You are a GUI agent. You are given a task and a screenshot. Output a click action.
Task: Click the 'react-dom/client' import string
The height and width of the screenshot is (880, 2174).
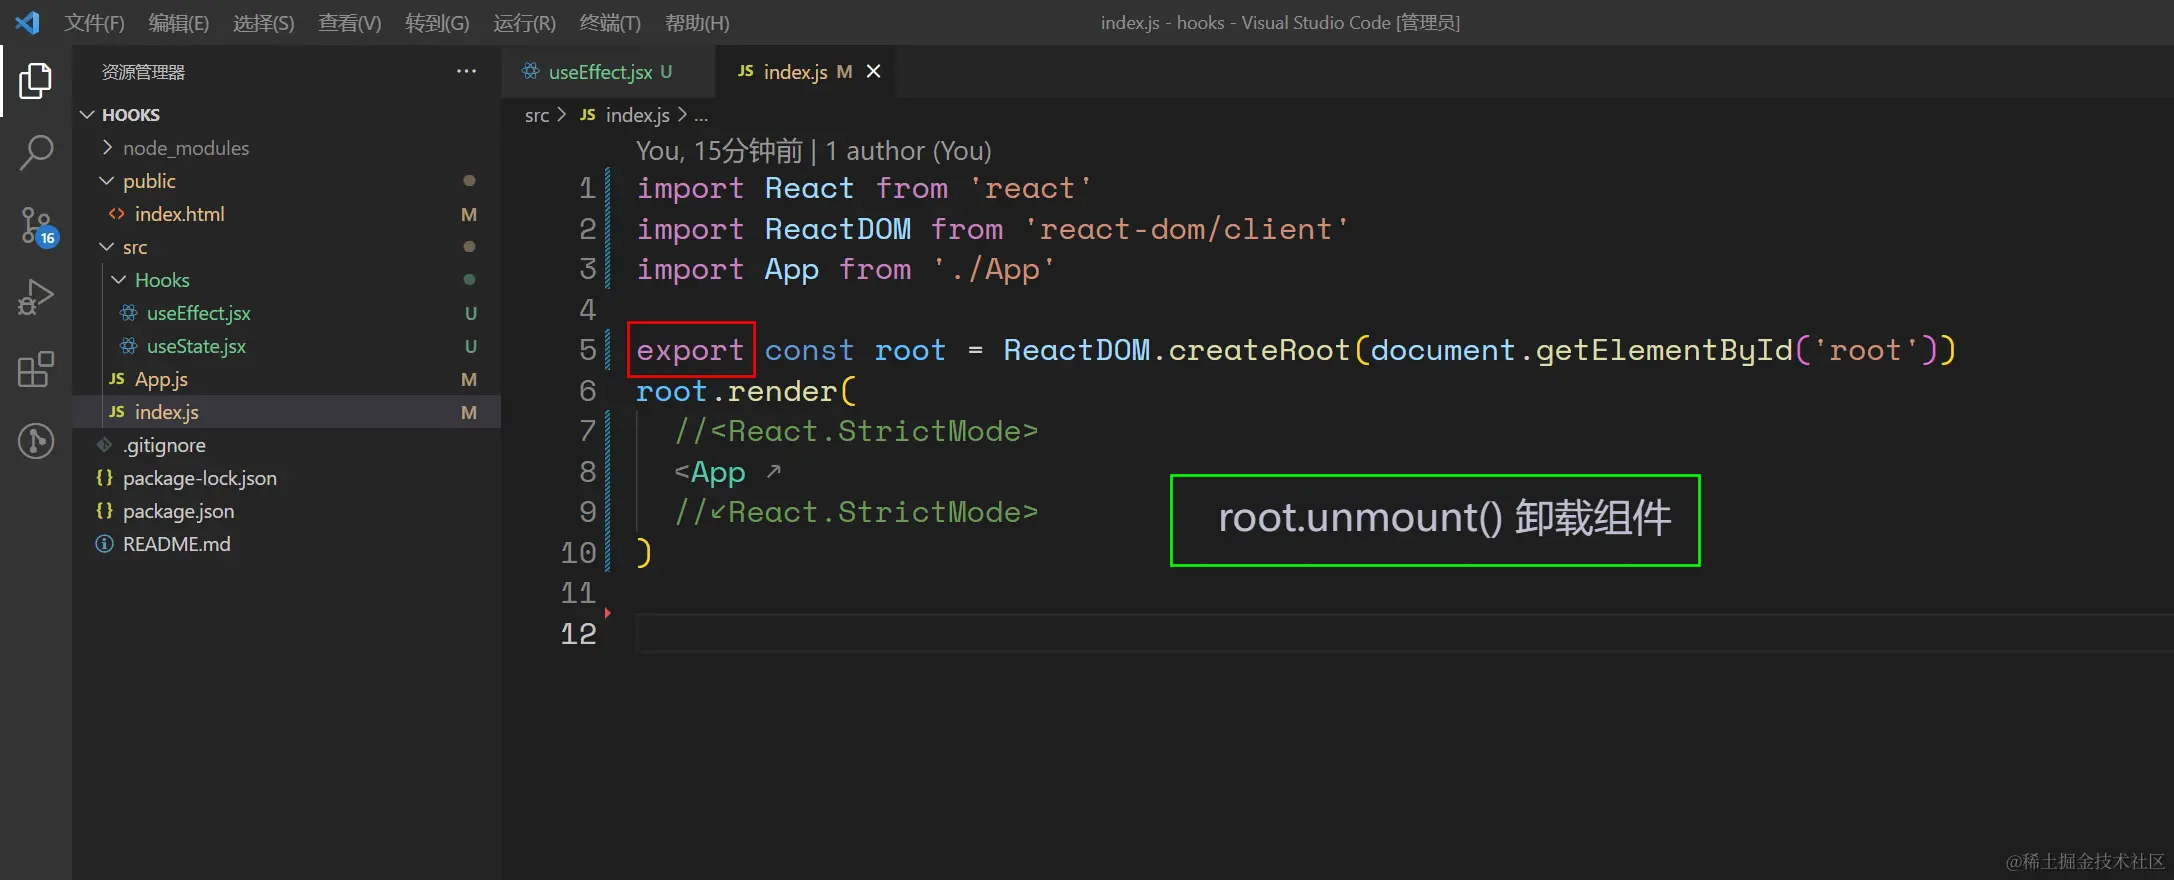point(1187,229)
